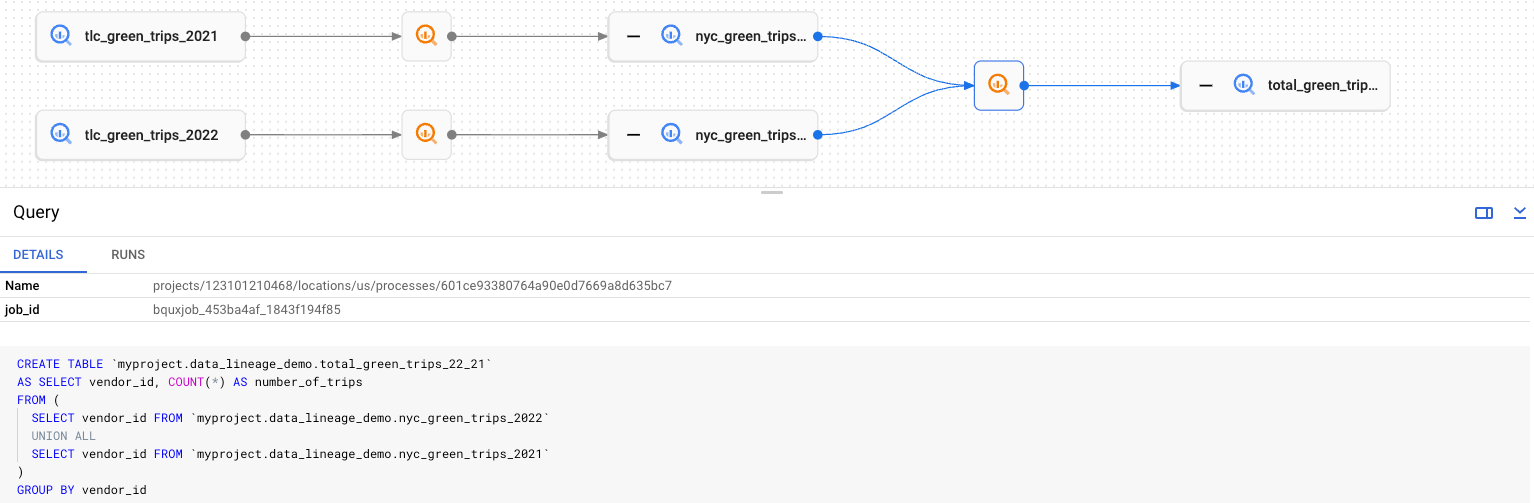Toggle the side panel layout icon
This screenshot has width=1534, height=503.
click(x=1484, y=212)
